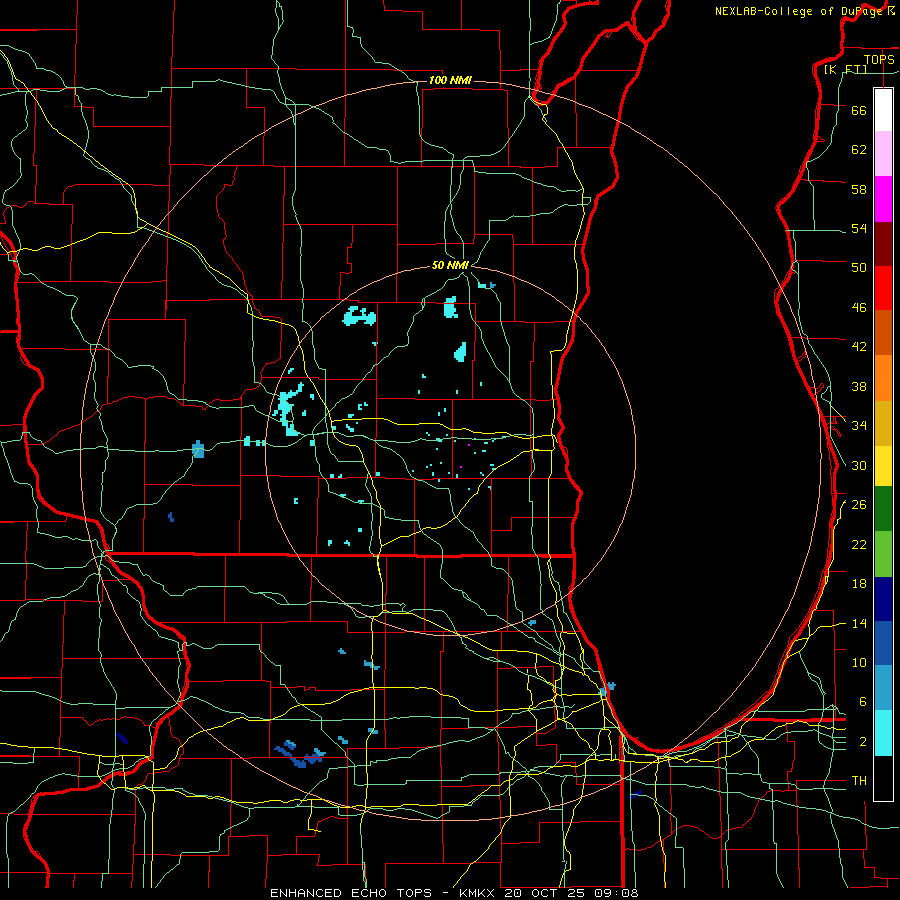
Task: Select the 100 NMI range ring label
Action: coord(450,80)
